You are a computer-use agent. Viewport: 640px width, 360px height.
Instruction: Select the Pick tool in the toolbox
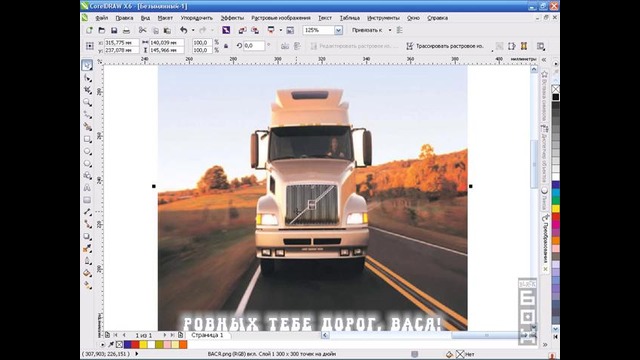click(87, 65)
